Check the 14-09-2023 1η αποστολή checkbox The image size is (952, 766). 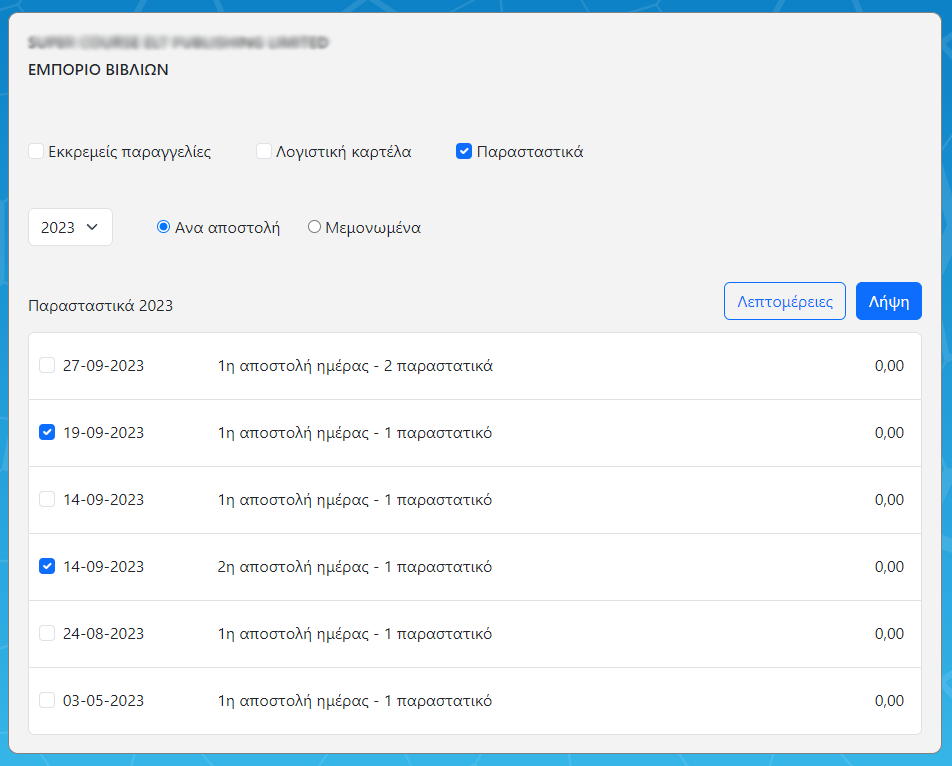pos(47,500)
